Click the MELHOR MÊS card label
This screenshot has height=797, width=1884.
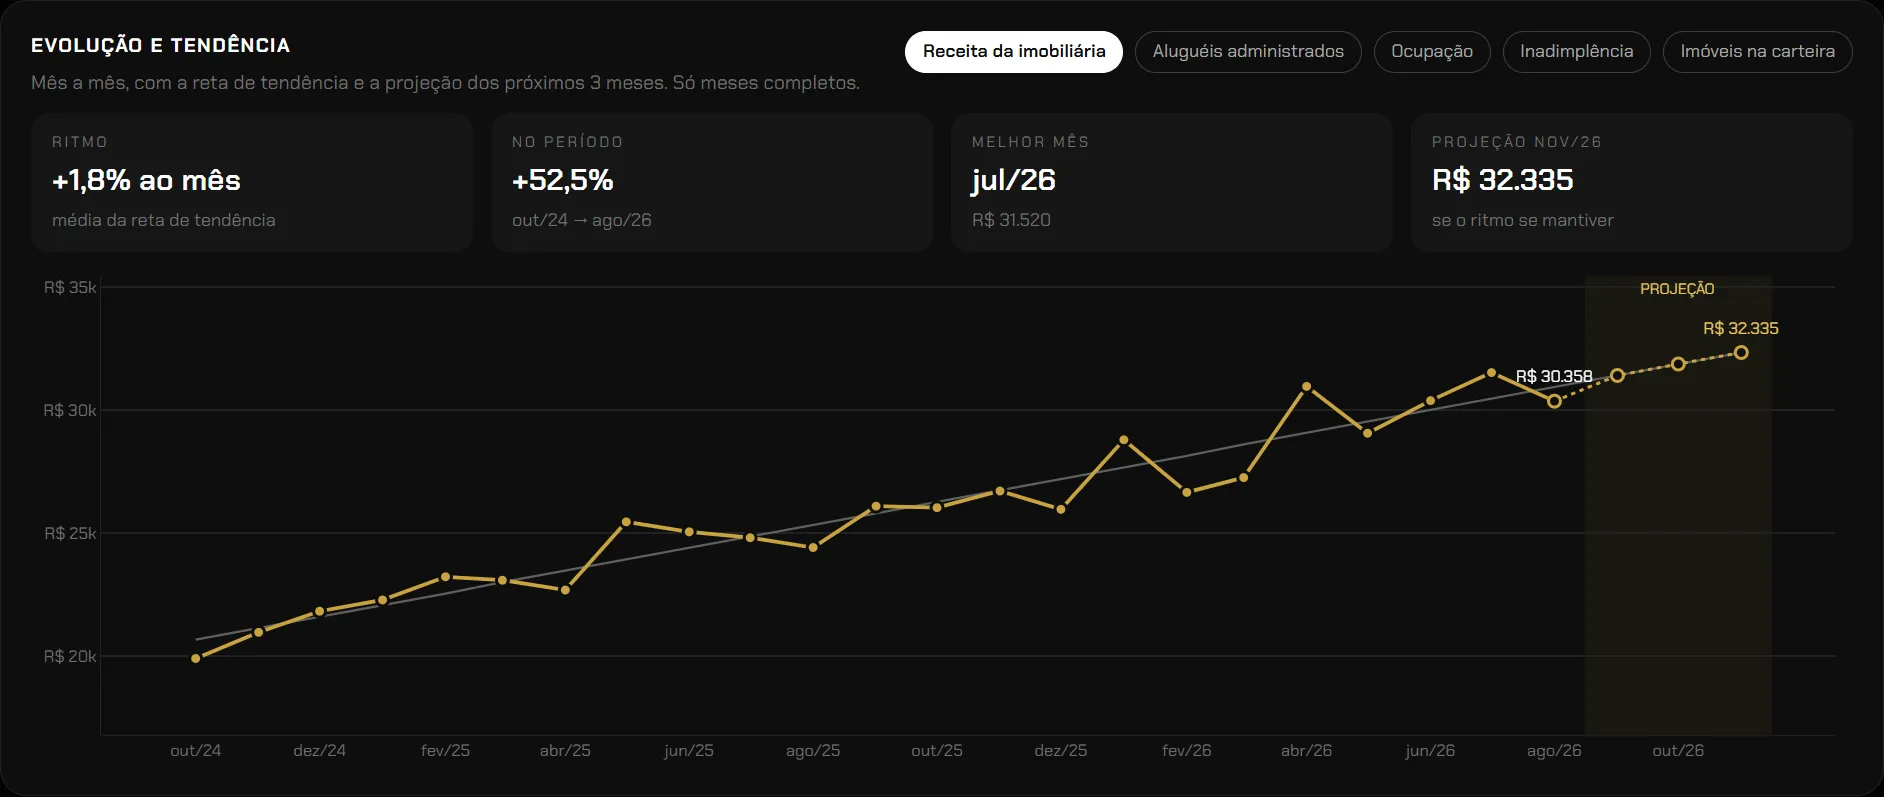click(x=1030, y=142)
